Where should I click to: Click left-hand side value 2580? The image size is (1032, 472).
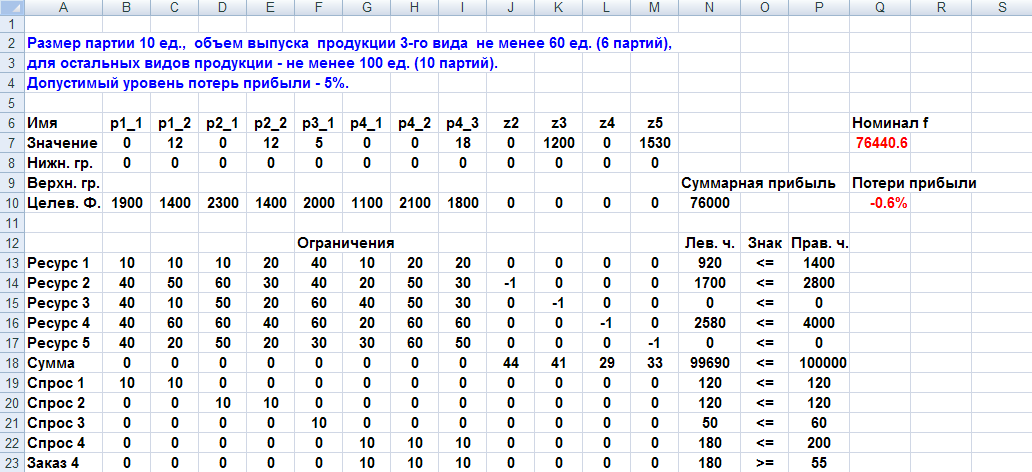click(709, 323)
